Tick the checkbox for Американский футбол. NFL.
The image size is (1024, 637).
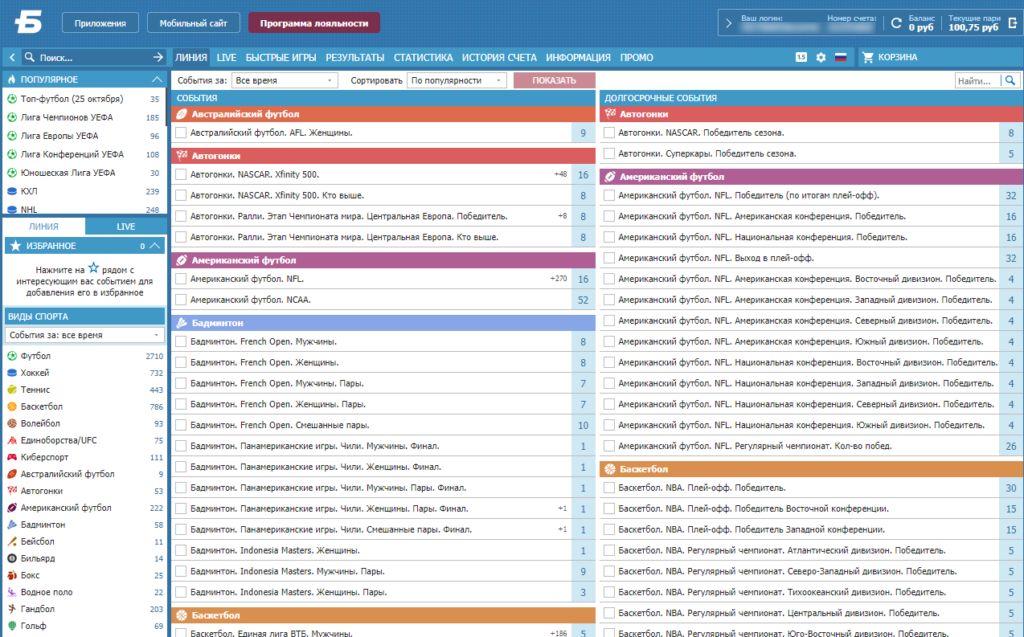181,279
